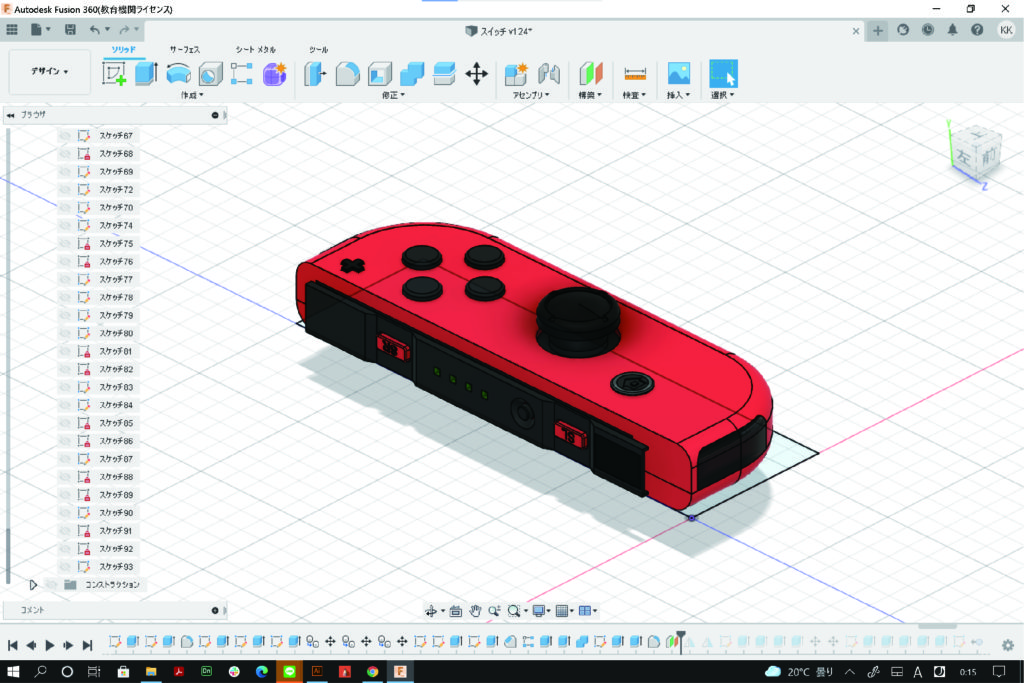The width and height of the screenshot is (1024, 683).
Task: Select スケッチ84 in the browser
Action: [116, 405]
